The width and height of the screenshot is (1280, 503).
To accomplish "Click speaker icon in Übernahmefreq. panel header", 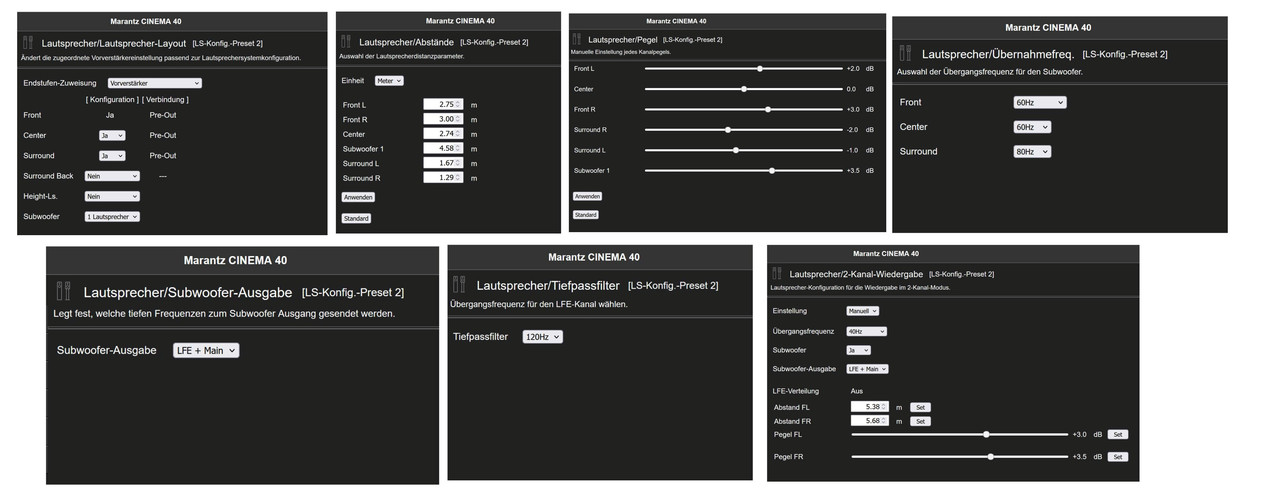I will click(x=905, y=53).
